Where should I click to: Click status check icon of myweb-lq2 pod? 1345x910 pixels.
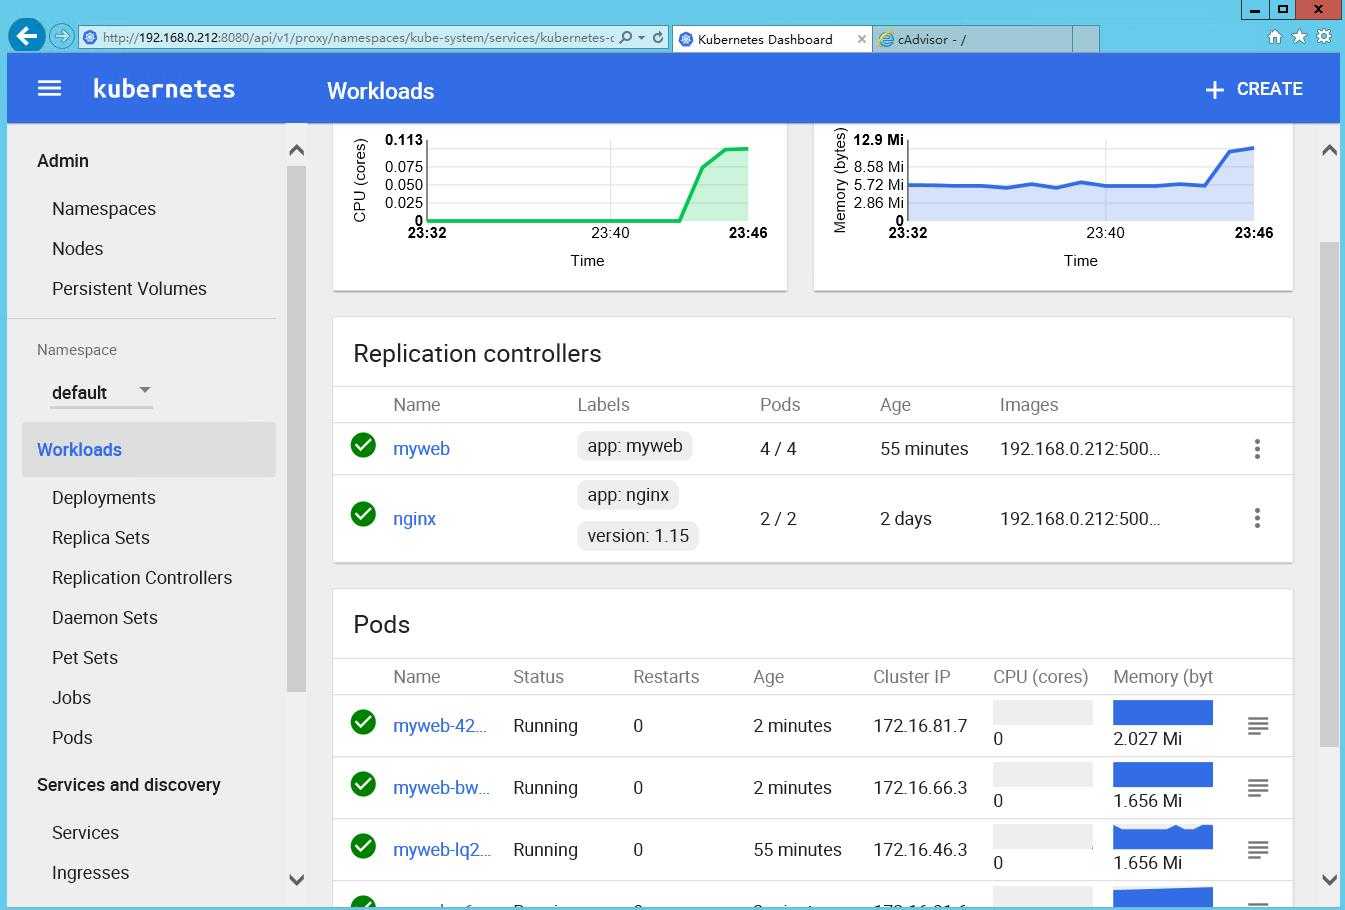click(x=363, y=846)
